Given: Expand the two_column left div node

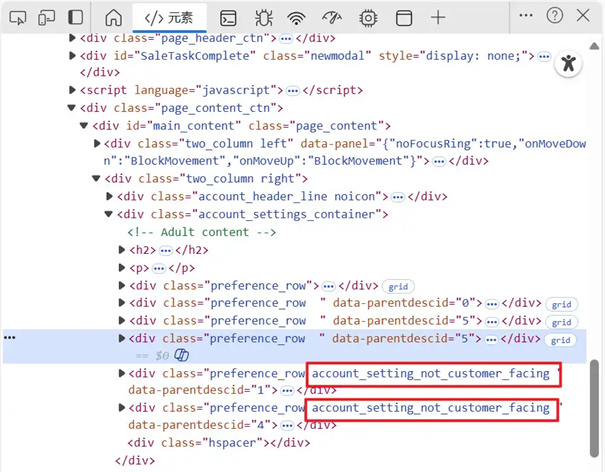Looking at the screenshot, I should click(x=97, y=144).
